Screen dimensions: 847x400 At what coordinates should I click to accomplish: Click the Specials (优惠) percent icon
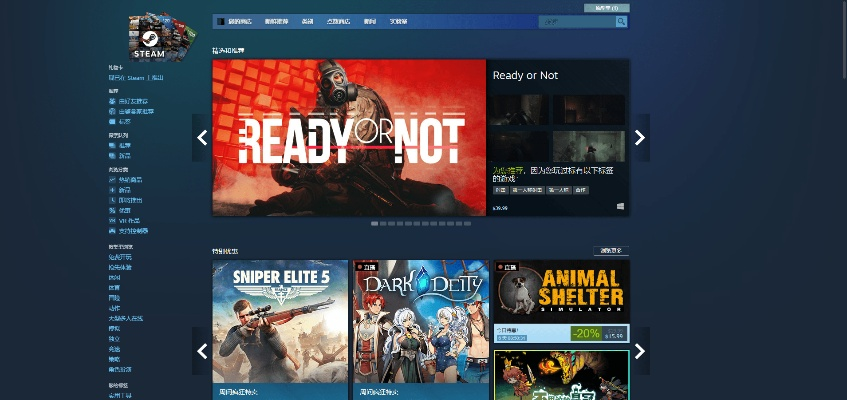[x=112, y=210]
